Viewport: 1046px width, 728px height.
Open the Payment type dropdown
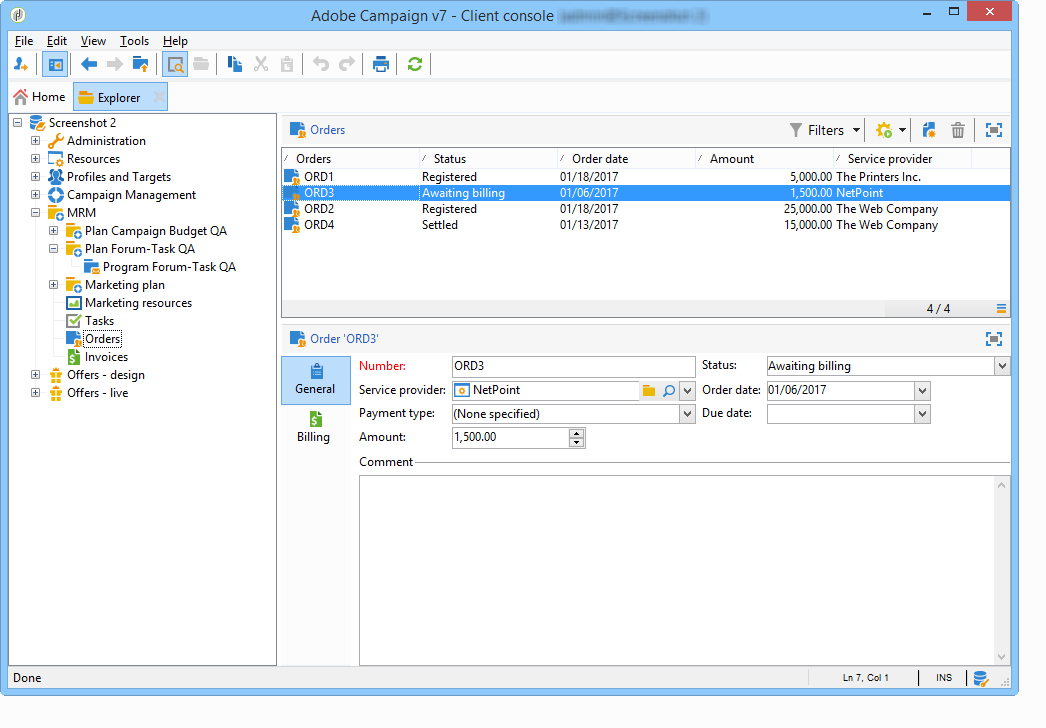pos(687,414)
